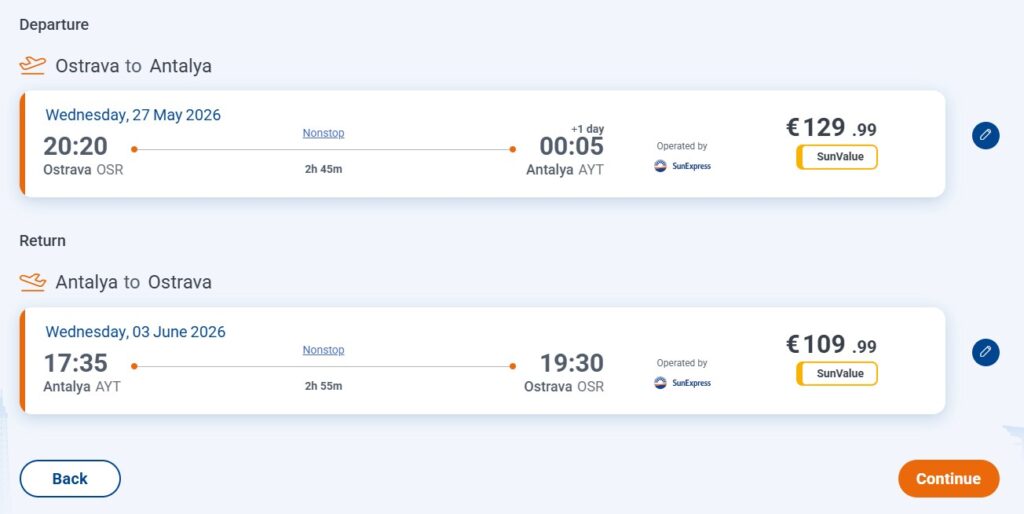Click SunExpress logo on the return flight
This screenshot has width=1024, height=514.
(x=682, y=383)
